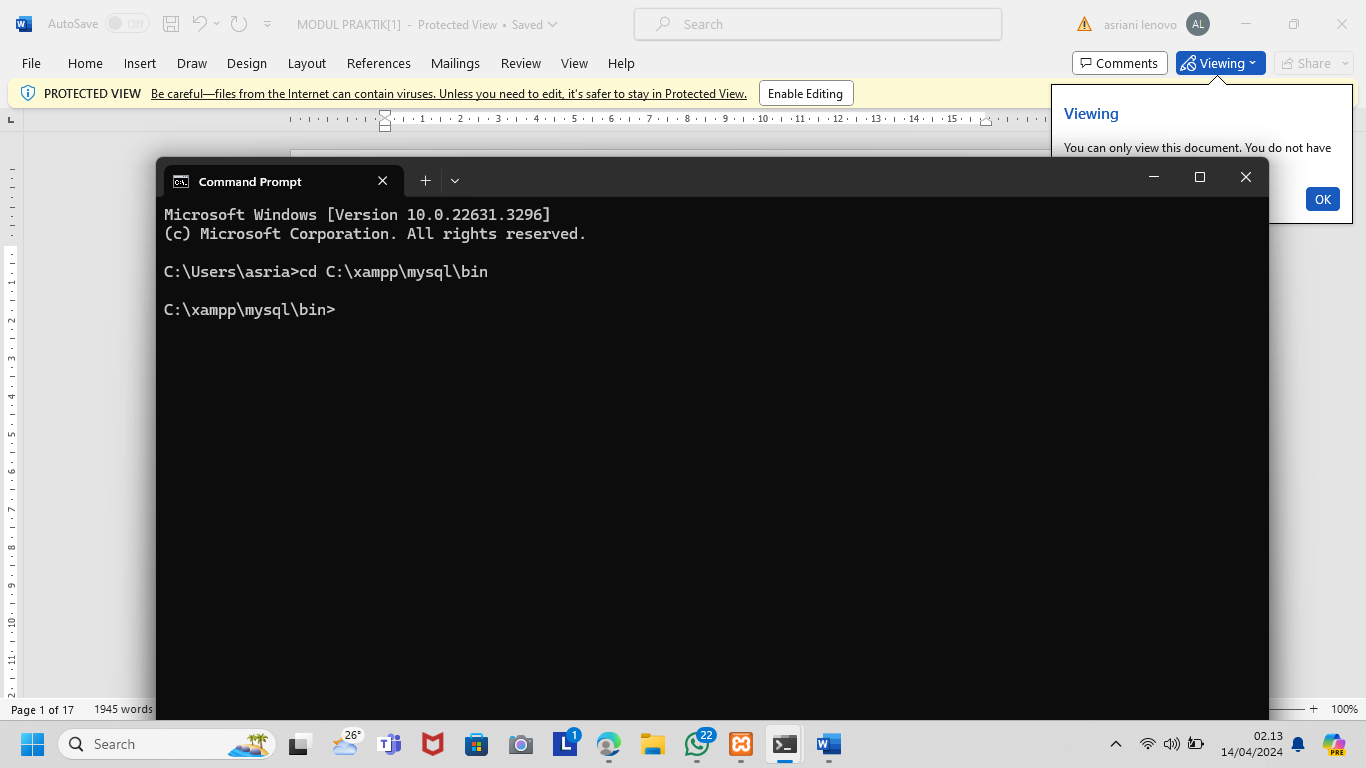This screenshot has width=1366, height=768.
Task: Click the cd C:\xampp\mysql\bin command line
Action: pyautogui.click(x=326, y=272)
